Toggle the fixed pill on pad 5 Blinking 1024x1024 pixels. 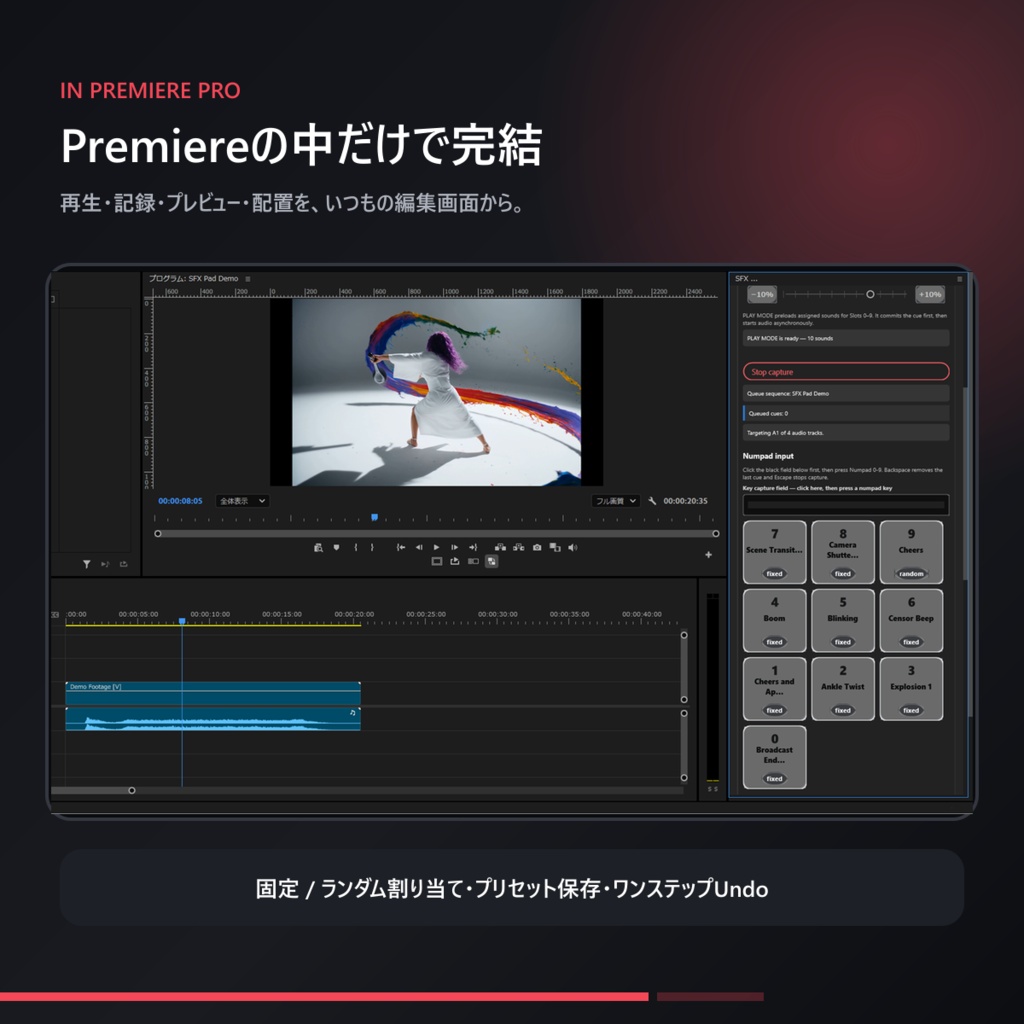tap(842, 642)
